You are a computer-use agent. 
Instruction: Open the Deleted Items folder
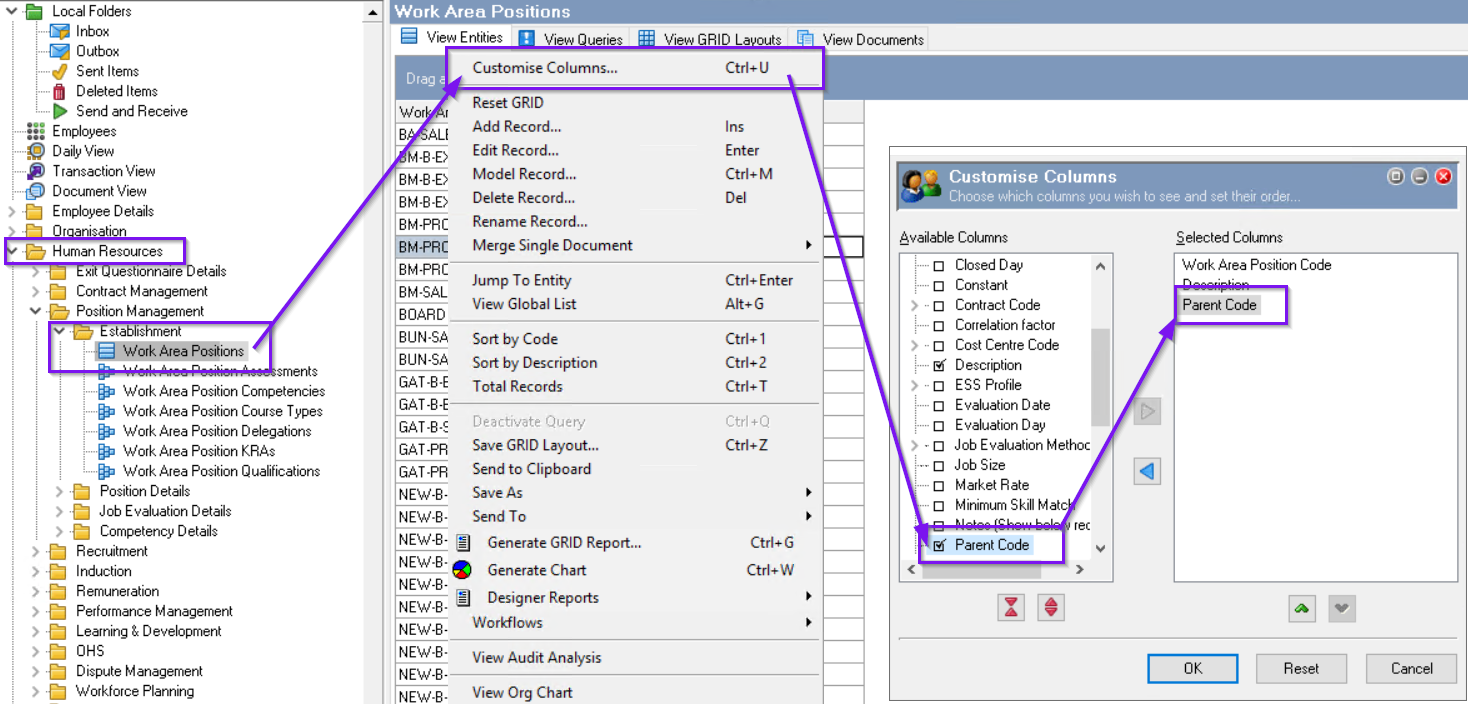pyautogui.click(x=116, y=91)
